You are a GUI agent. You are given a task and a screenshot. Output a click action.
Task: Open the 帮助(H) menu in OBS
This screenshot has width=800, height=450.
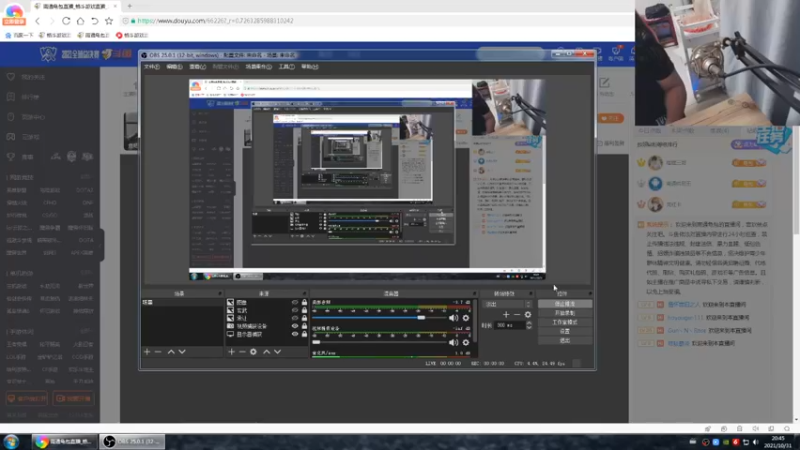[310, 67]
